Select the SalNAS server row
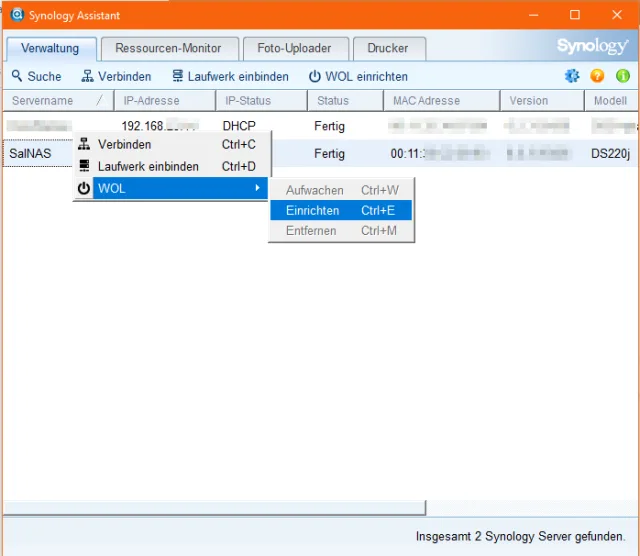 (30, 154)
